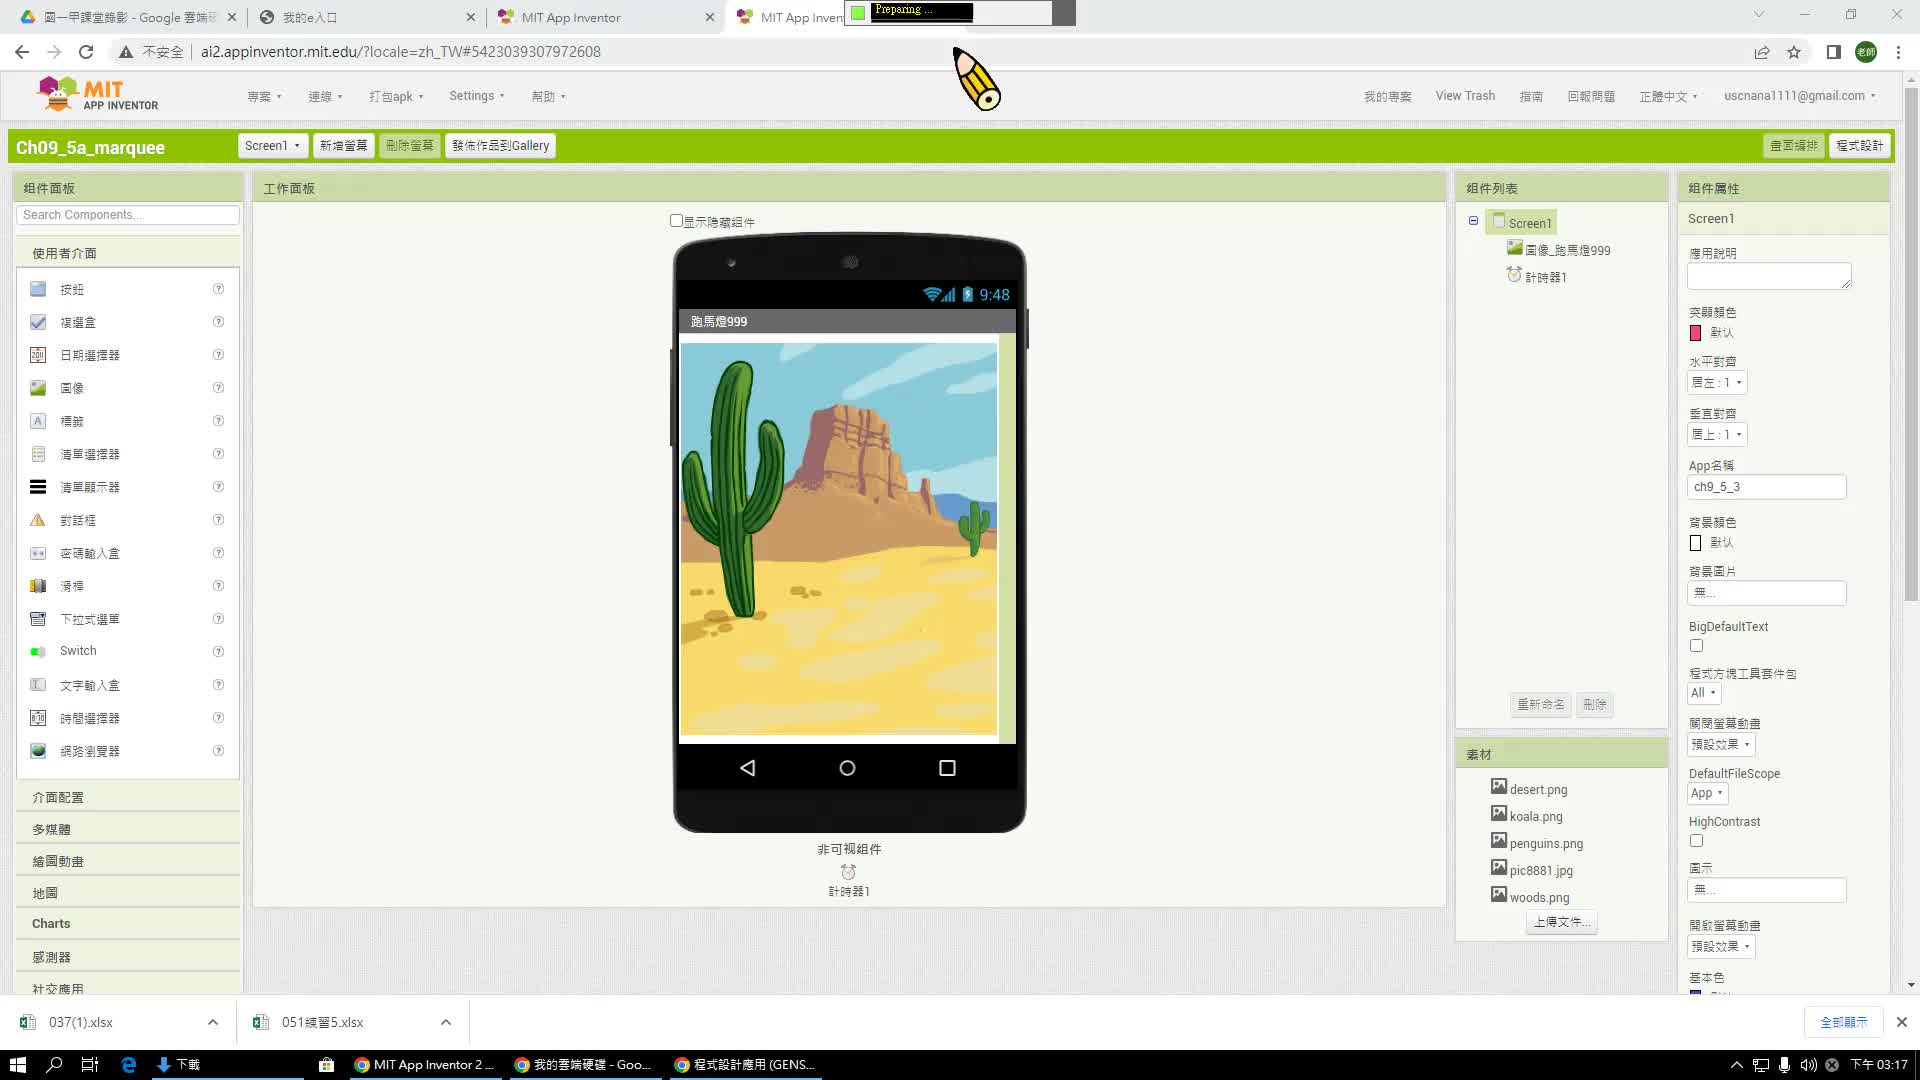Expand the Layout palette section

(x=128, y=798)
